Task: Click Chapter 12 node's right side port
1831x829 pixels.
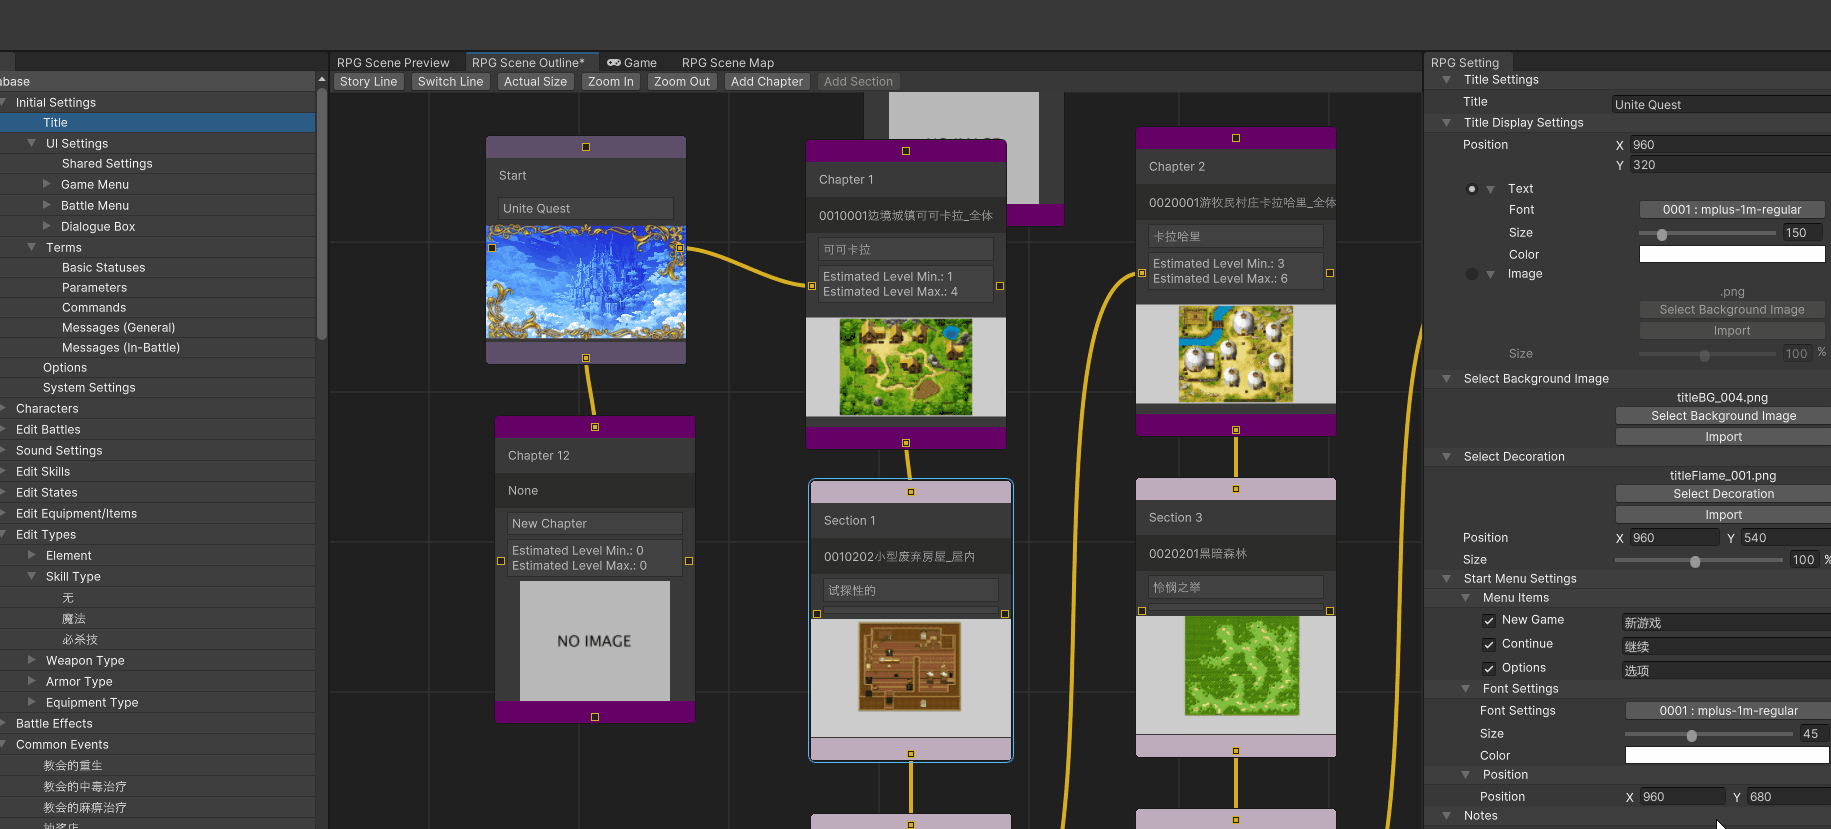Action: (689, 561)
